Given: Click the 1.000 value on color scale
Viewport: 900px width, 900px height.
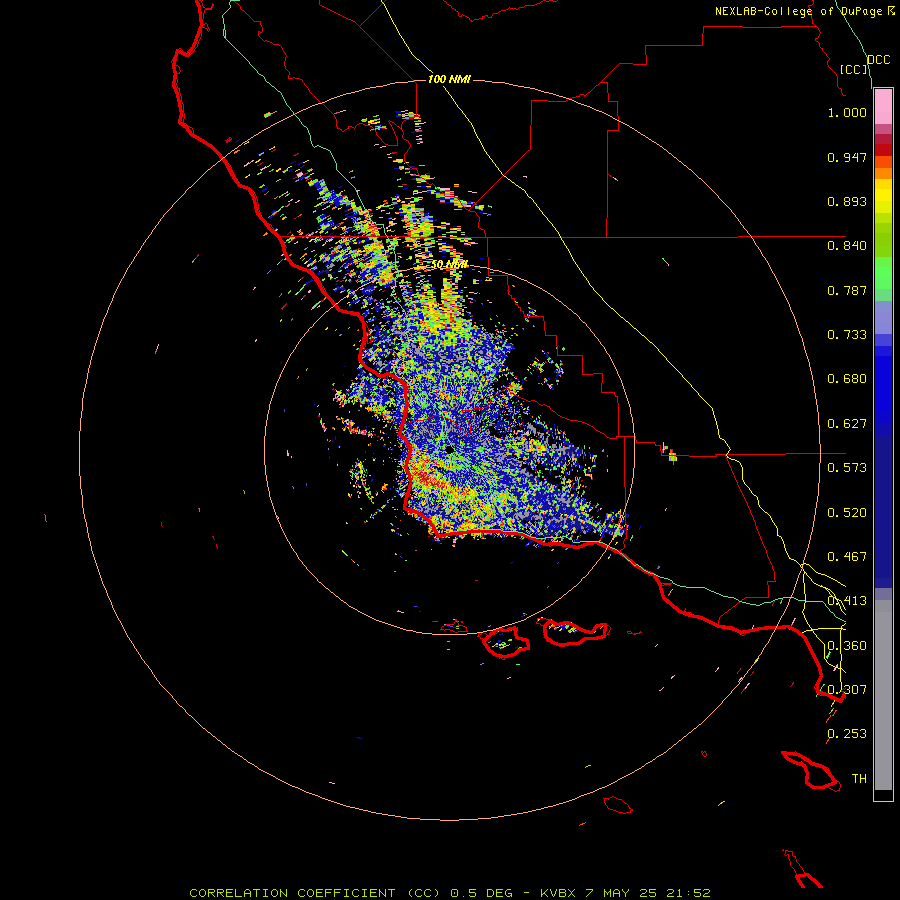Looking at the screenshot, I should (847, 112).
